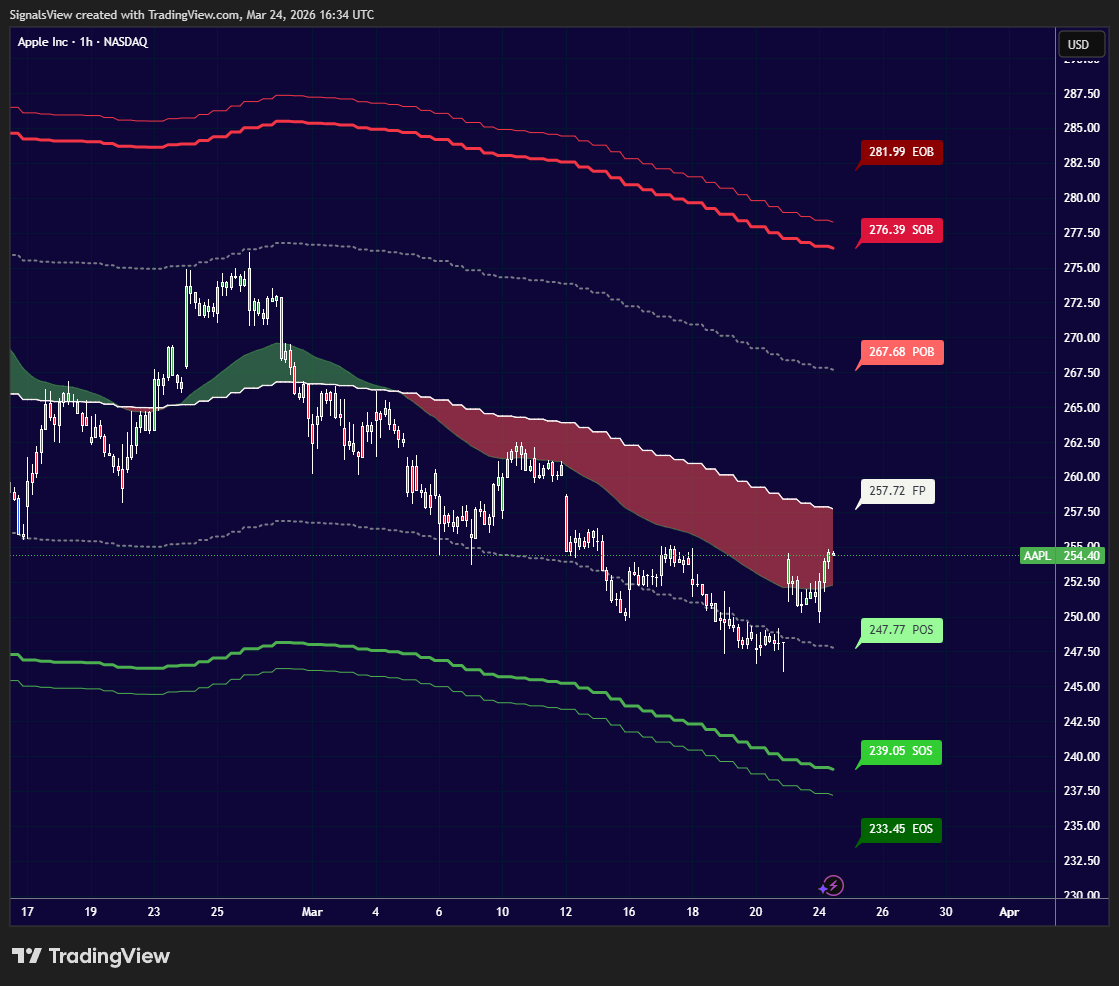Click the white 257.72 FP label
The width and height of the screenshot is (1119, 986).
point(897,491)
